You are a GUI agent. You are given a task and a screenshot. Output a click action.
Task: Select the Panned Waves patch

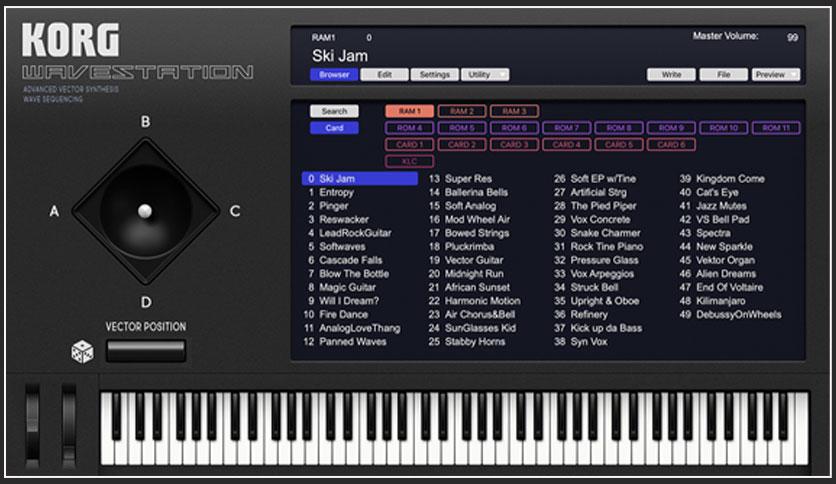coord(352,342)
